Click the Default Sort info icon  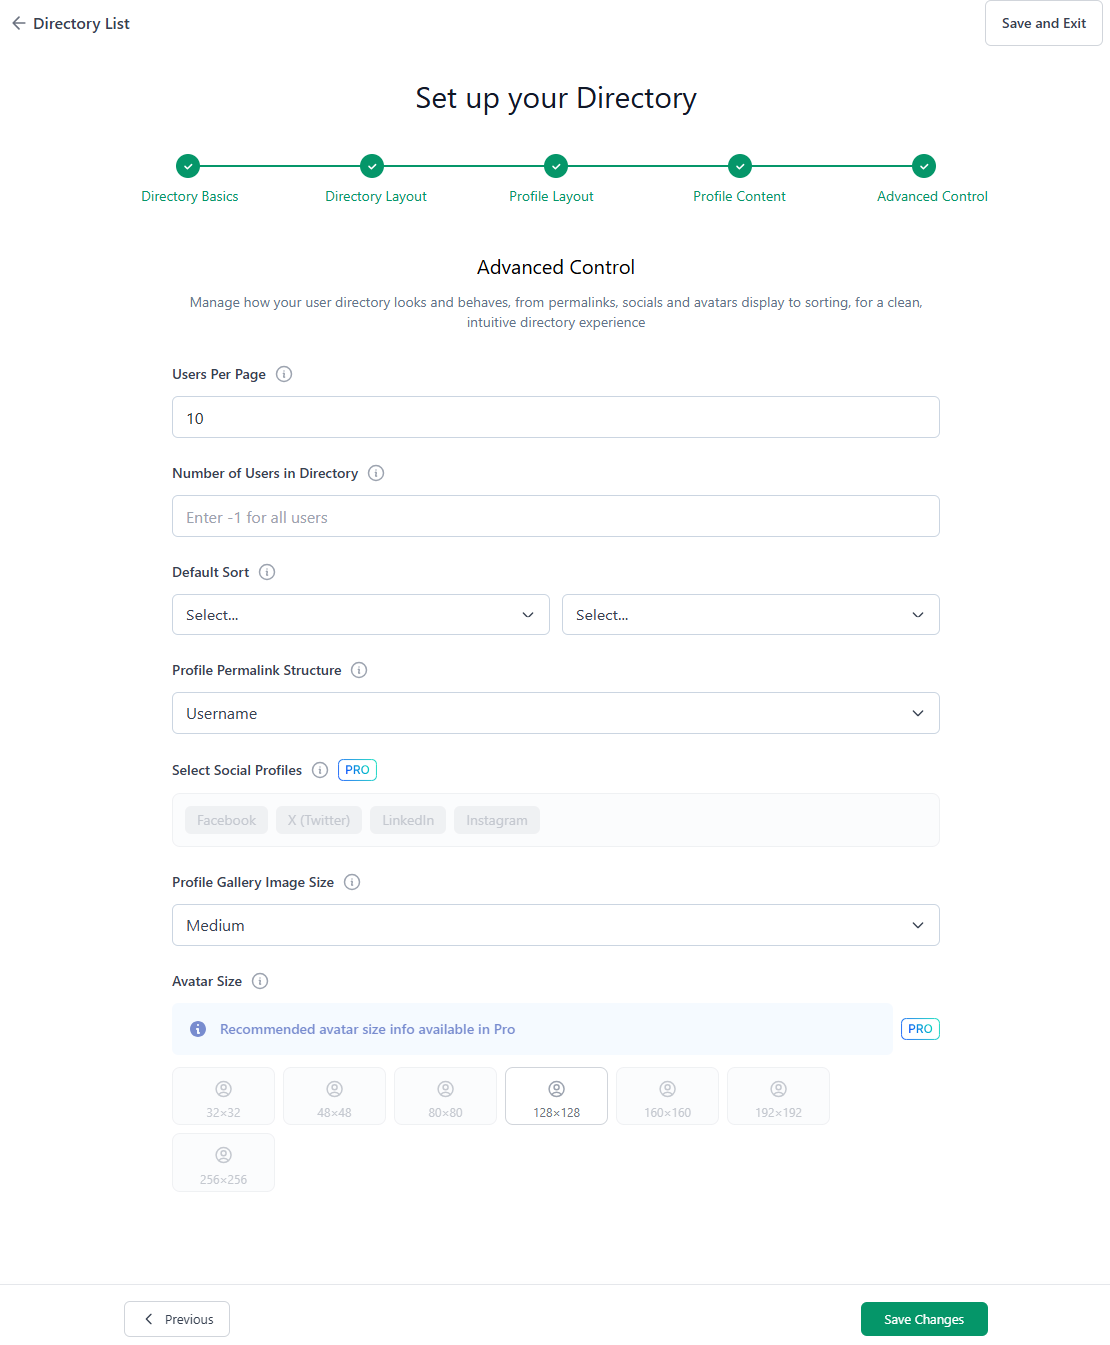pos(267,572)
